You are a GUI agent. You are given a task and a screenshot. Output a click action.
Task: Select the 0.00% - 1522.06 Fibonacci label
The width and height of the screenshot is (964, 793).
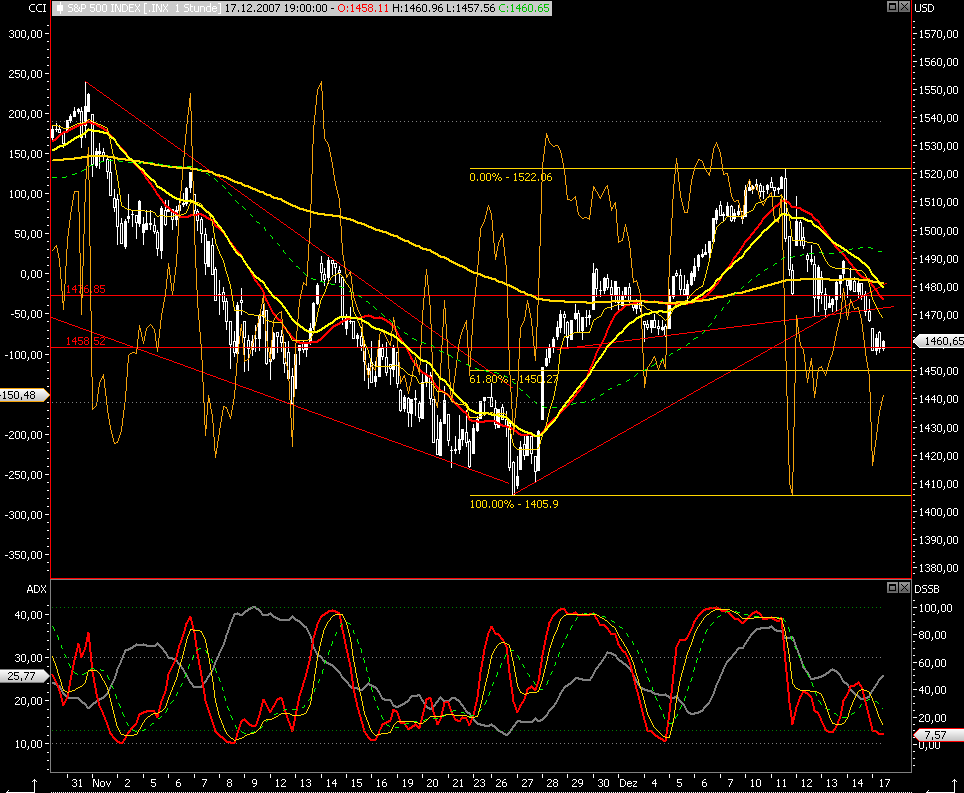(x=510, y=178)
